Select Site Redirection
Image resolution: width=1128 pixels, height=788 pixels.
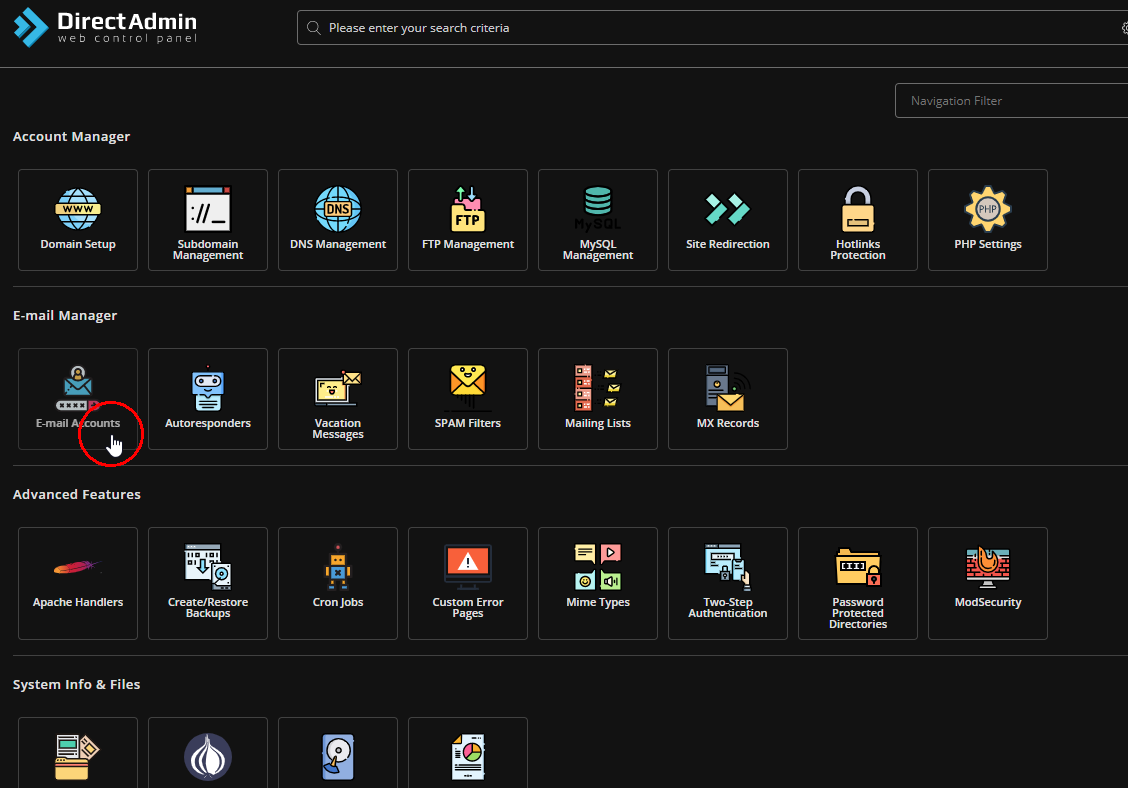(x=728, y=220)
